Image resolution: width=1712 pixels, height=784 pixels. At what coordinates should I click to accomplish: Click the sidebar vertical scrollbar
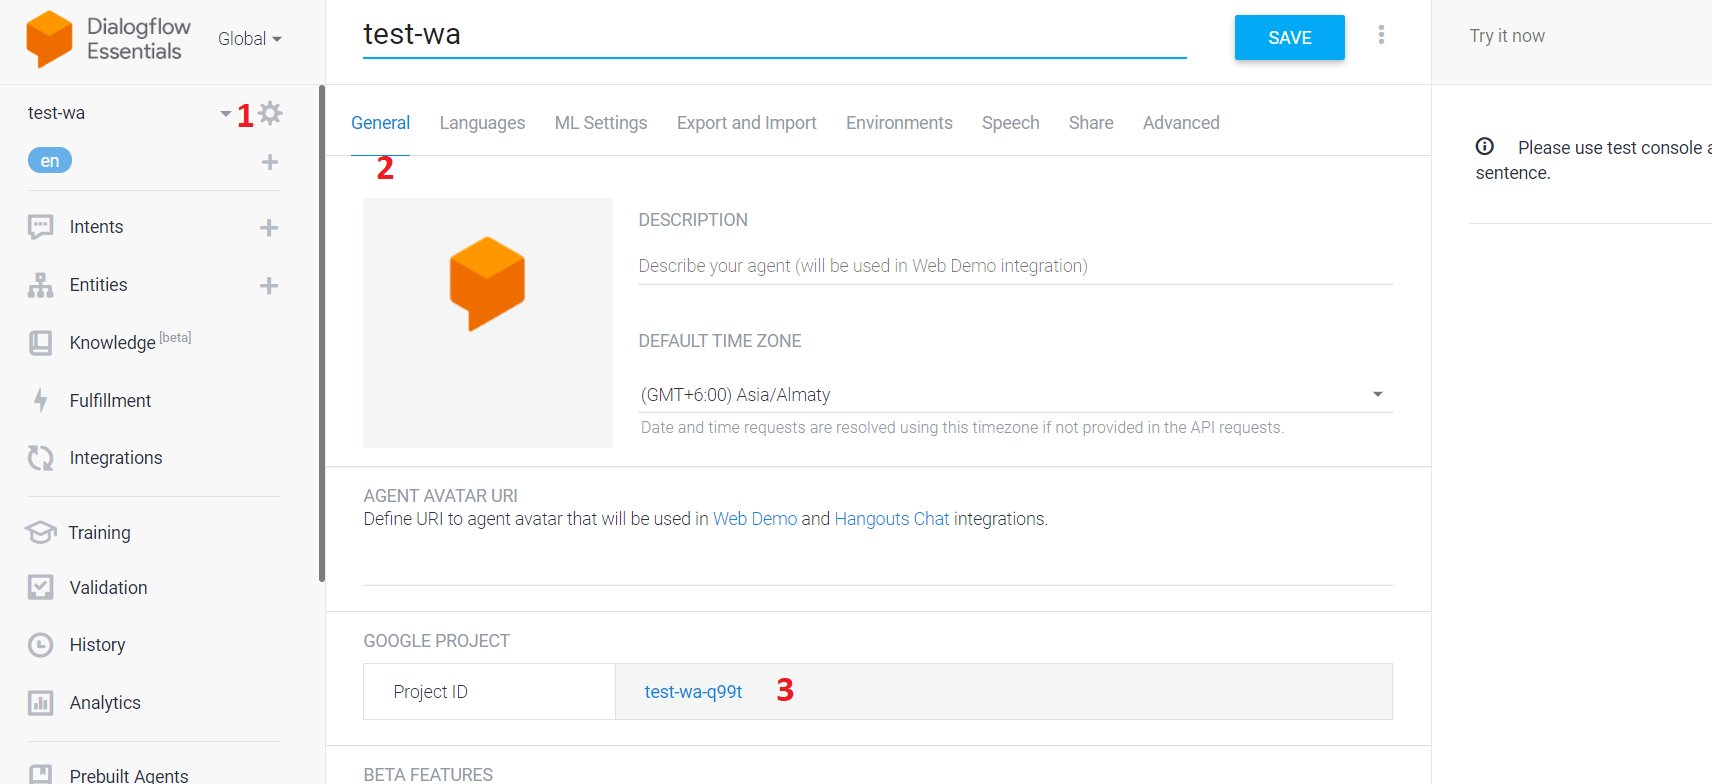[x=322, y=333]
